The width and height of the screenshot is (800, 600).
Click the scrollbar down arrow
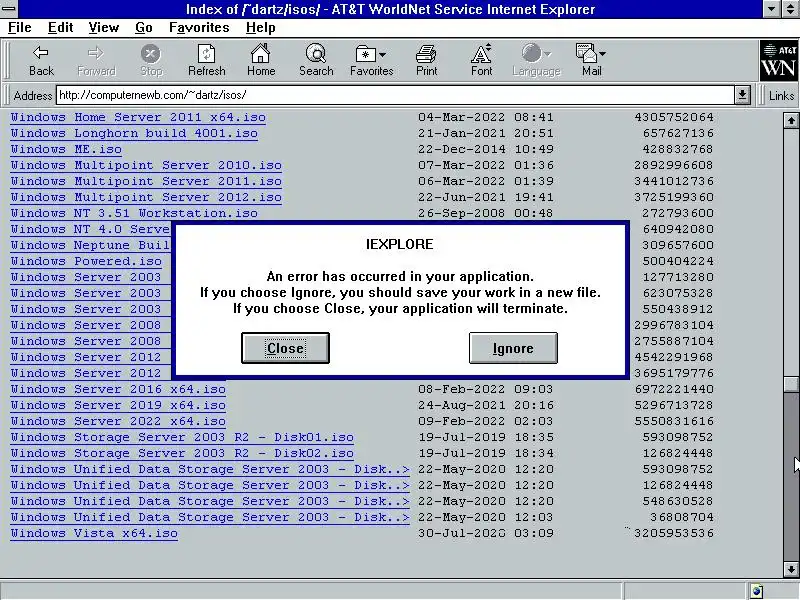(x=791, y=569)
